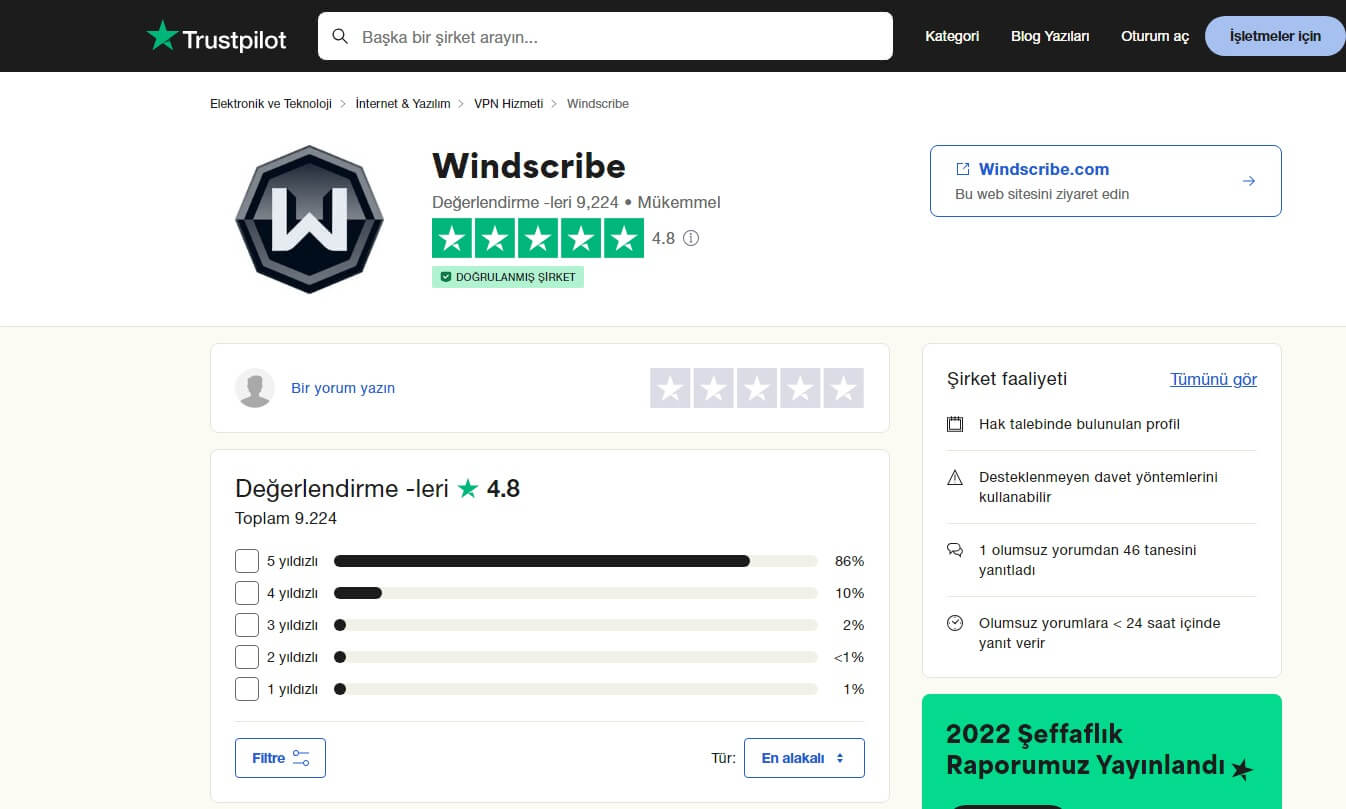Click the 4 yıldızlı 10% bar
Image resolution: width=1346 pixels, height=809 pixels.
click(x=576, y=593)
